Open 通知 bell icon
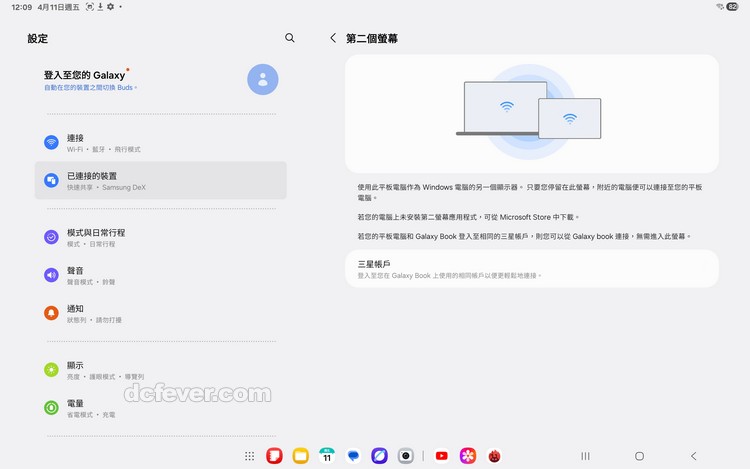This screenshot has width=750, height=469. coord(51,313)
